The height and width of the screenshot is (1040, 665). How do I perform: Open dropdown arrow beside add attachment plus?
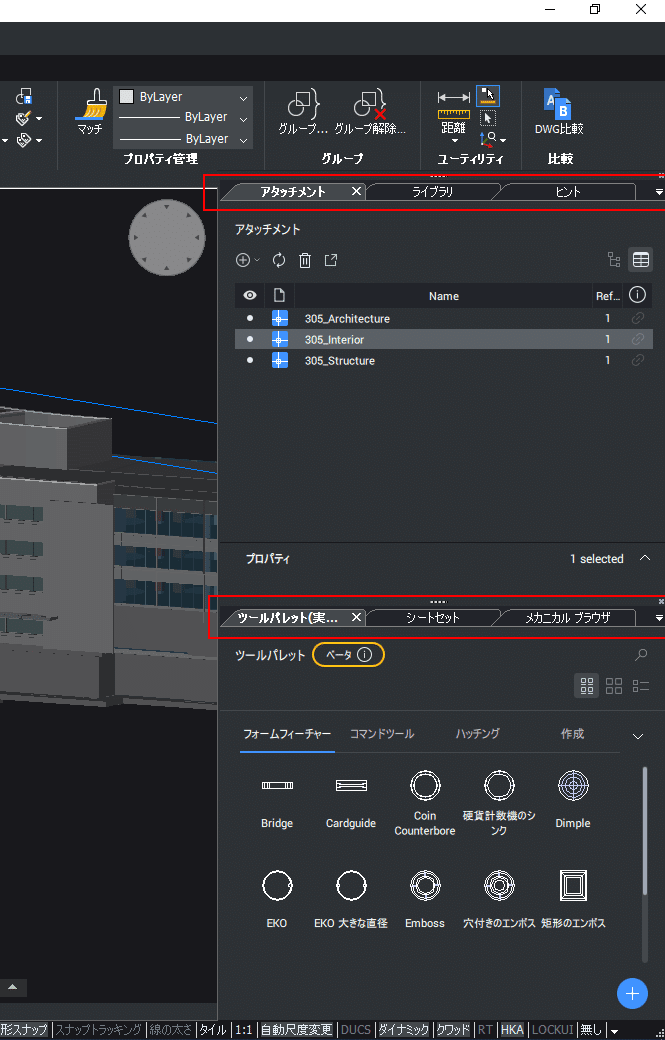point(257,260)
